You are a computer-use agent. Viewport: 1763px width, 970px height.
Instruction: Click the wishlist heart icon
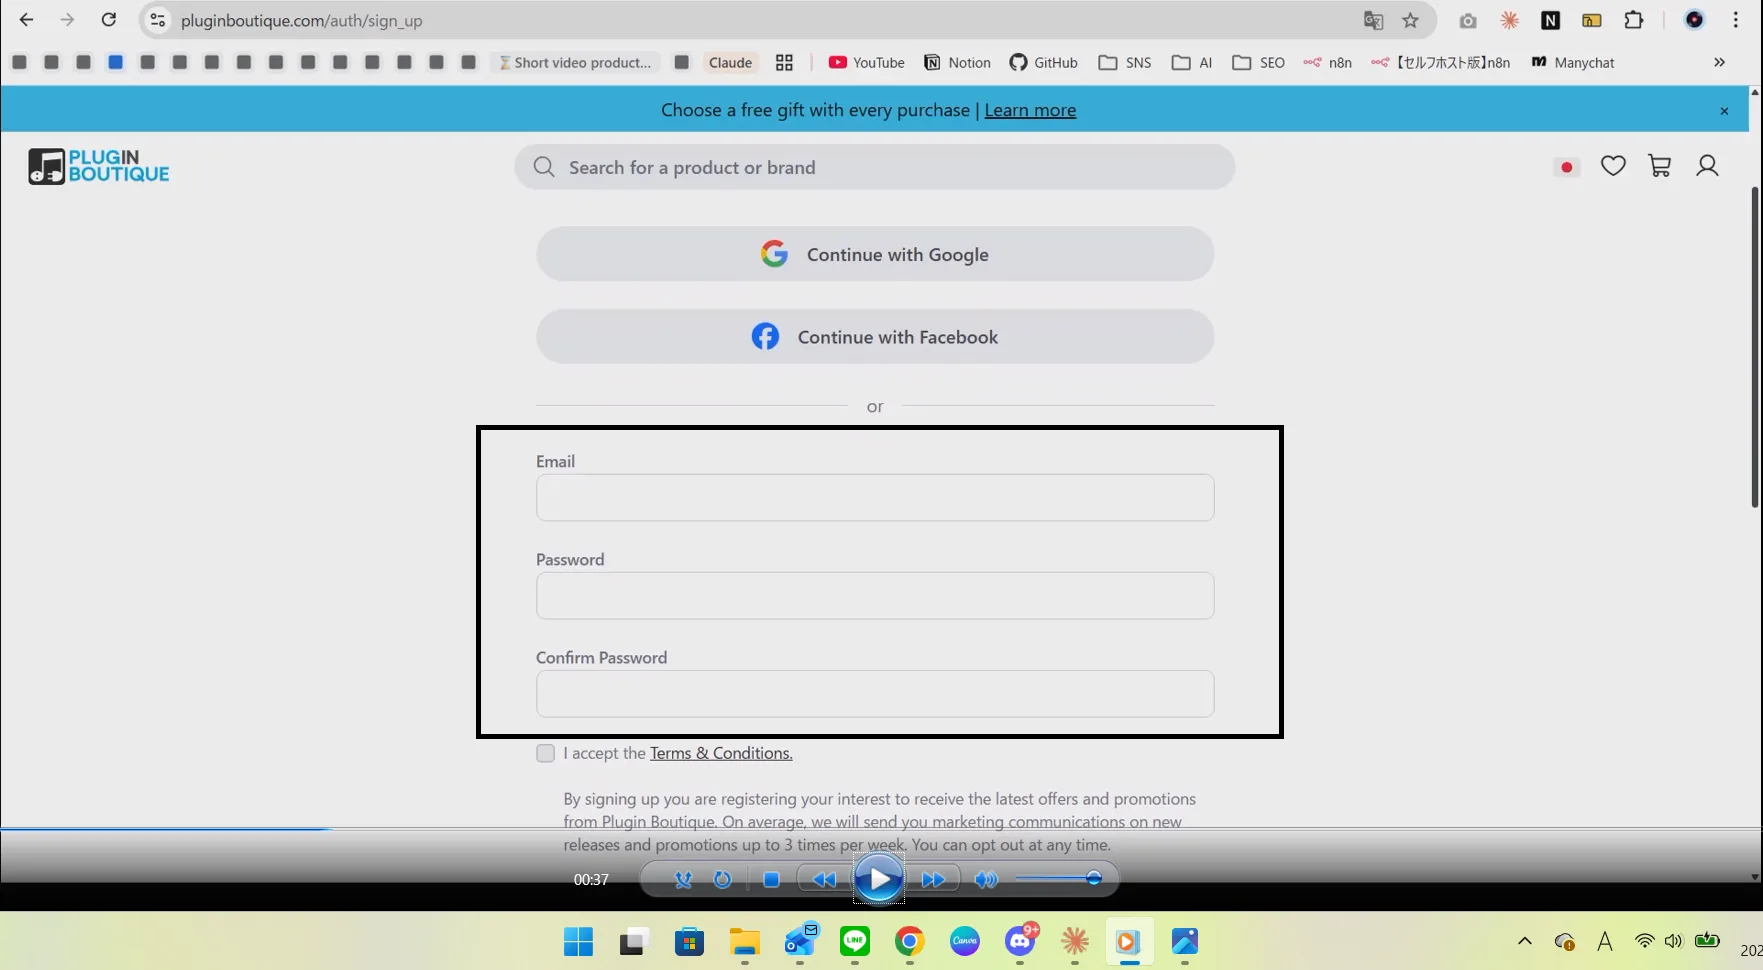point(1613,165)
